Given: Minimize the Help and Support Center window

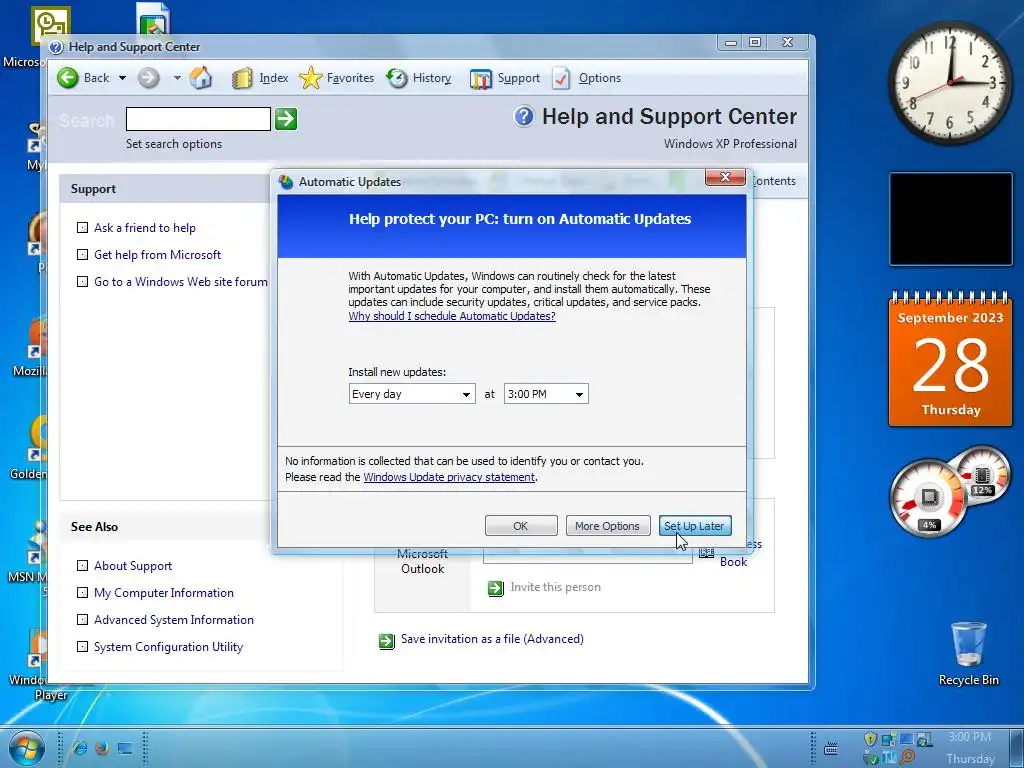Looking at the screenshot, I should (731, 42).
